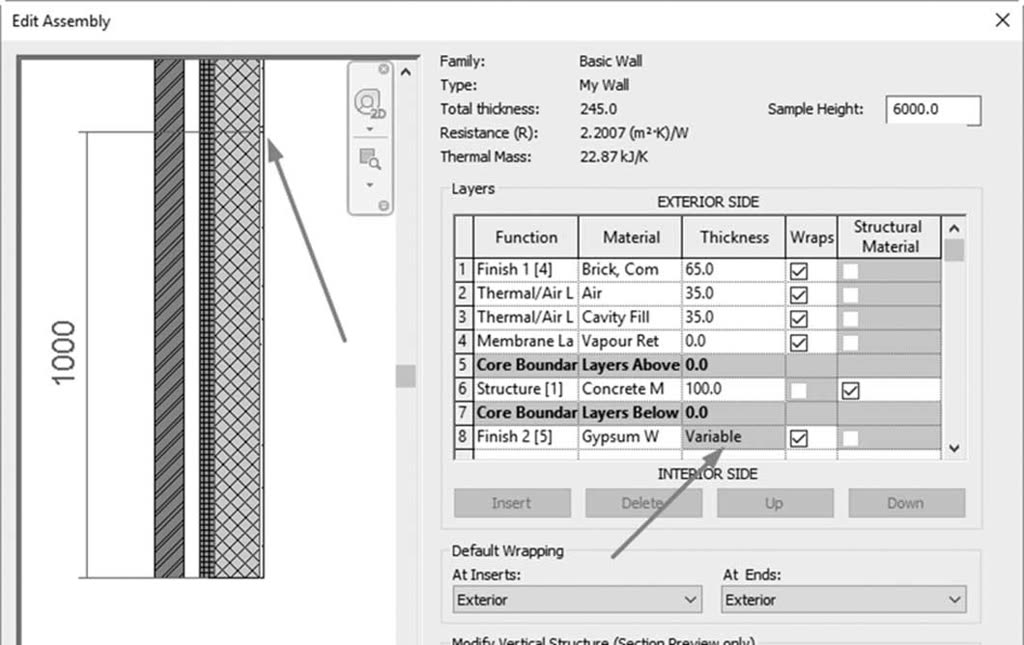1024x645 pixels.
Task: Select the Structure [1] function cell
Action: pos(526,389)
